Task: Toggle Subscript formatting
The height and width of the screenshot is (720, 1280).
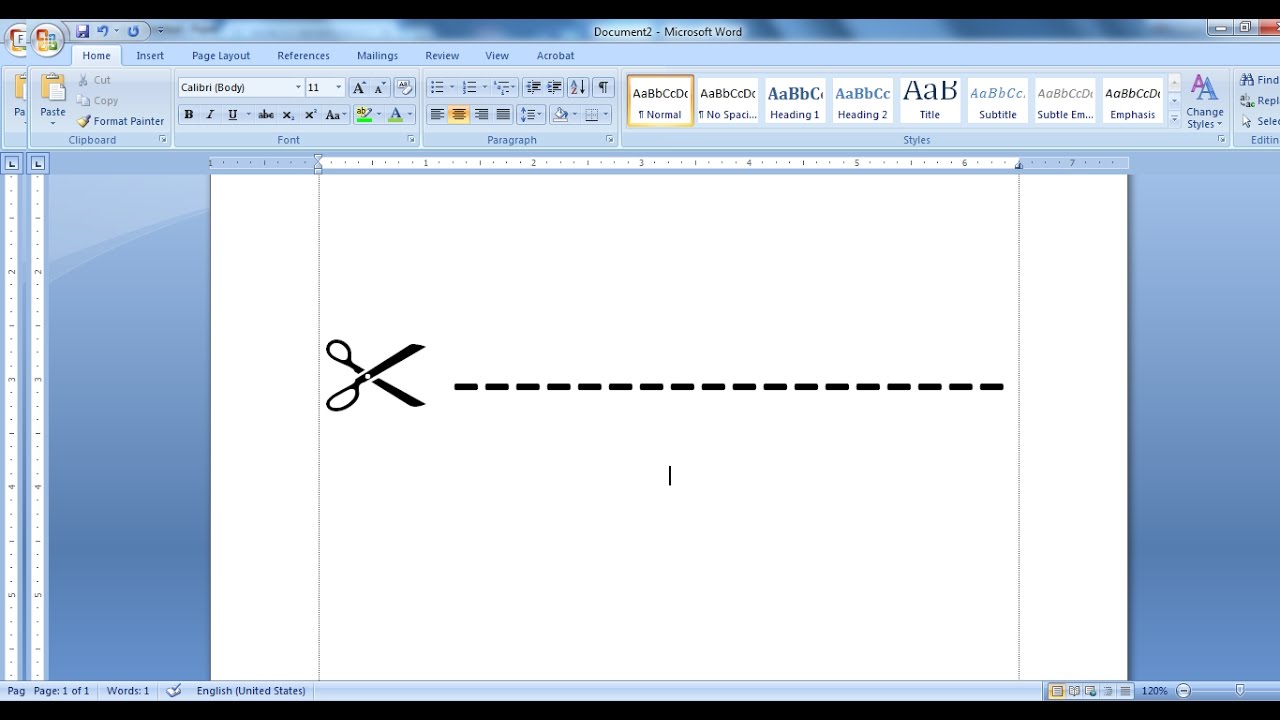Action: [288, 115]
